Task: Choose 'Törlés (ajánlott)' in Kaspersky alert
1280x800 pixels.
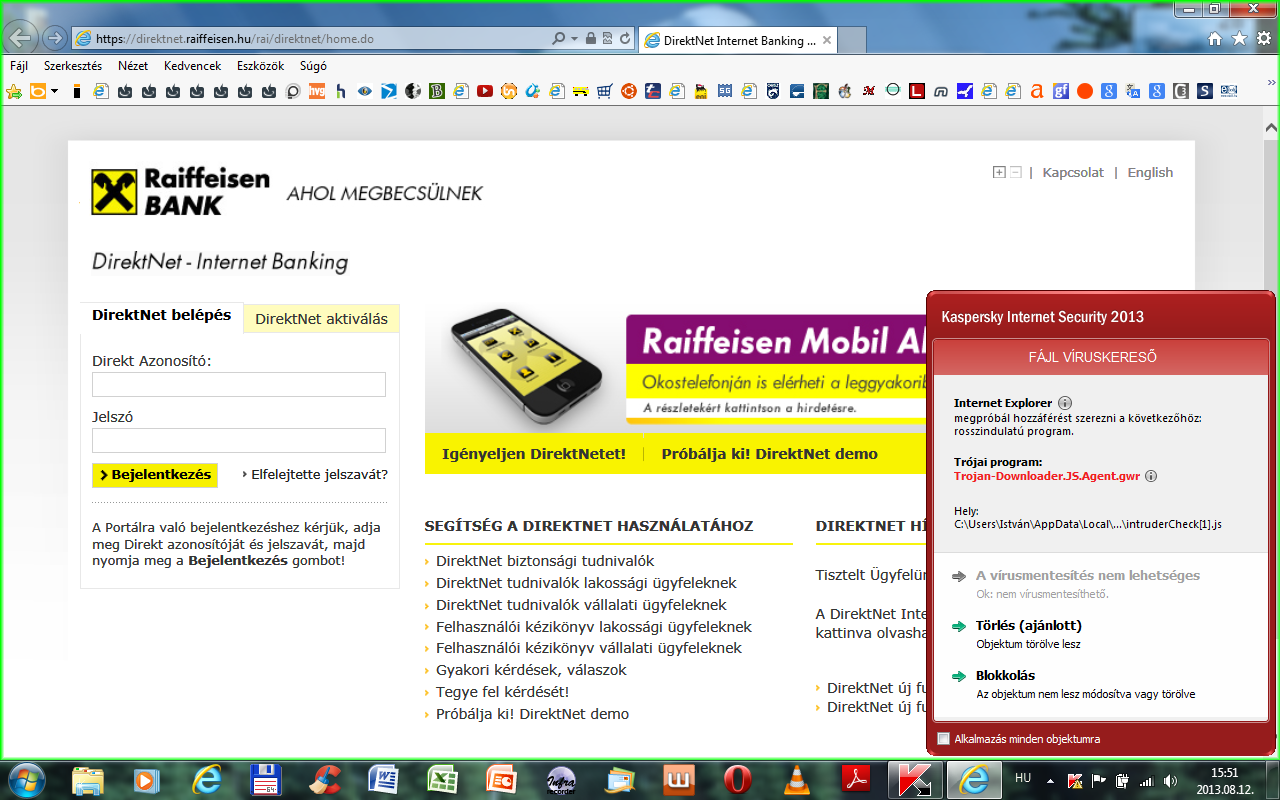Action: [1029, 626]
